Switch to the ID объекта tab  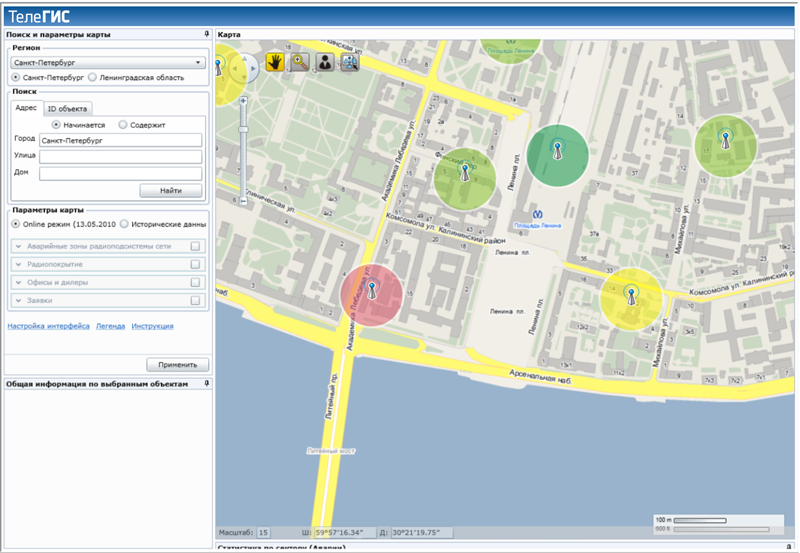coord(68,108)
